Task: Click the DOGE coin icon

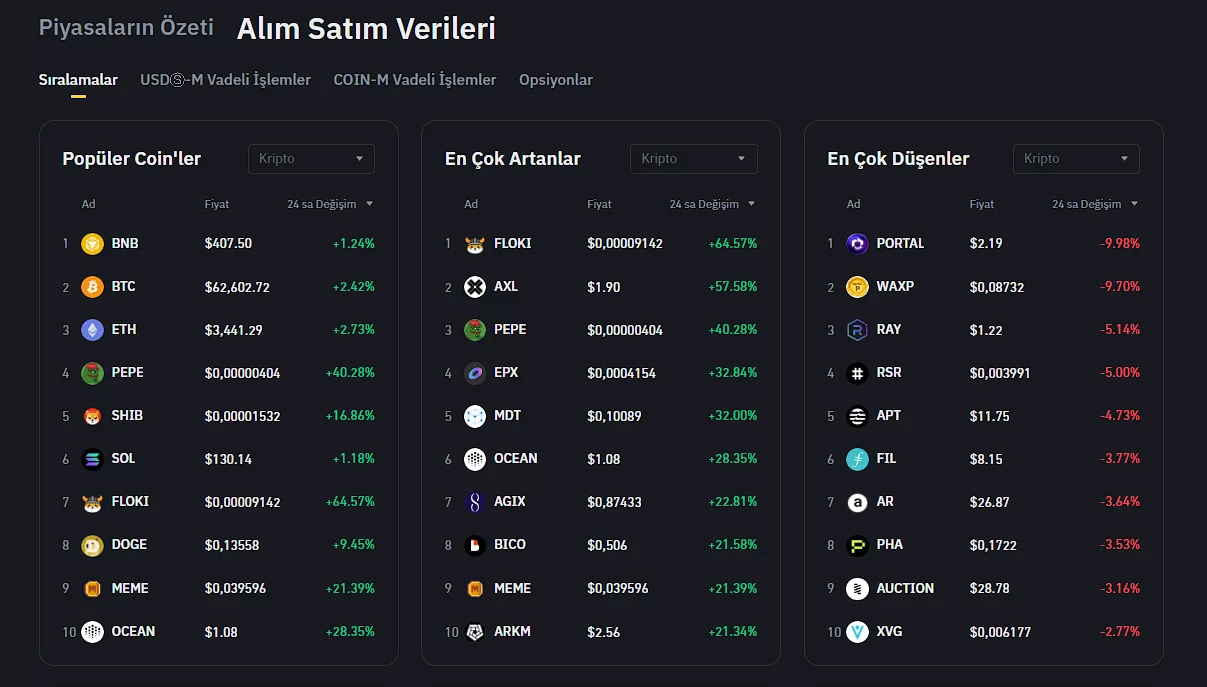Action: click(x=92, y=545)
